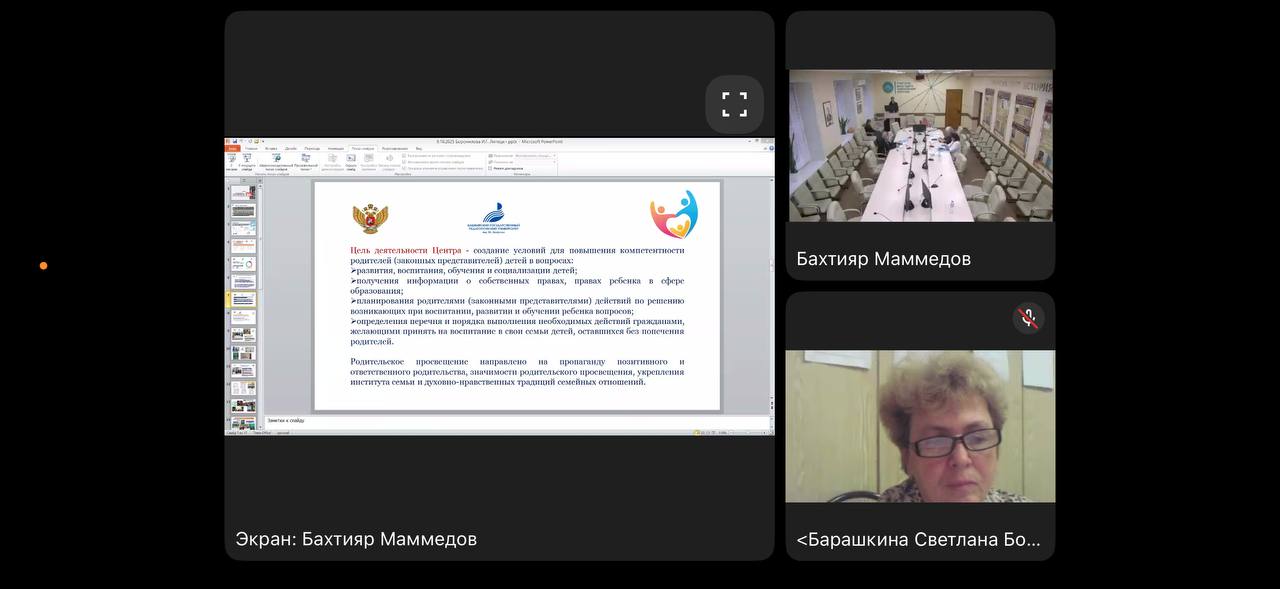Open the 'Файл' button in PowerPoint
Viewport: 1280px width, 589px height.
click(x=232, y=148)
